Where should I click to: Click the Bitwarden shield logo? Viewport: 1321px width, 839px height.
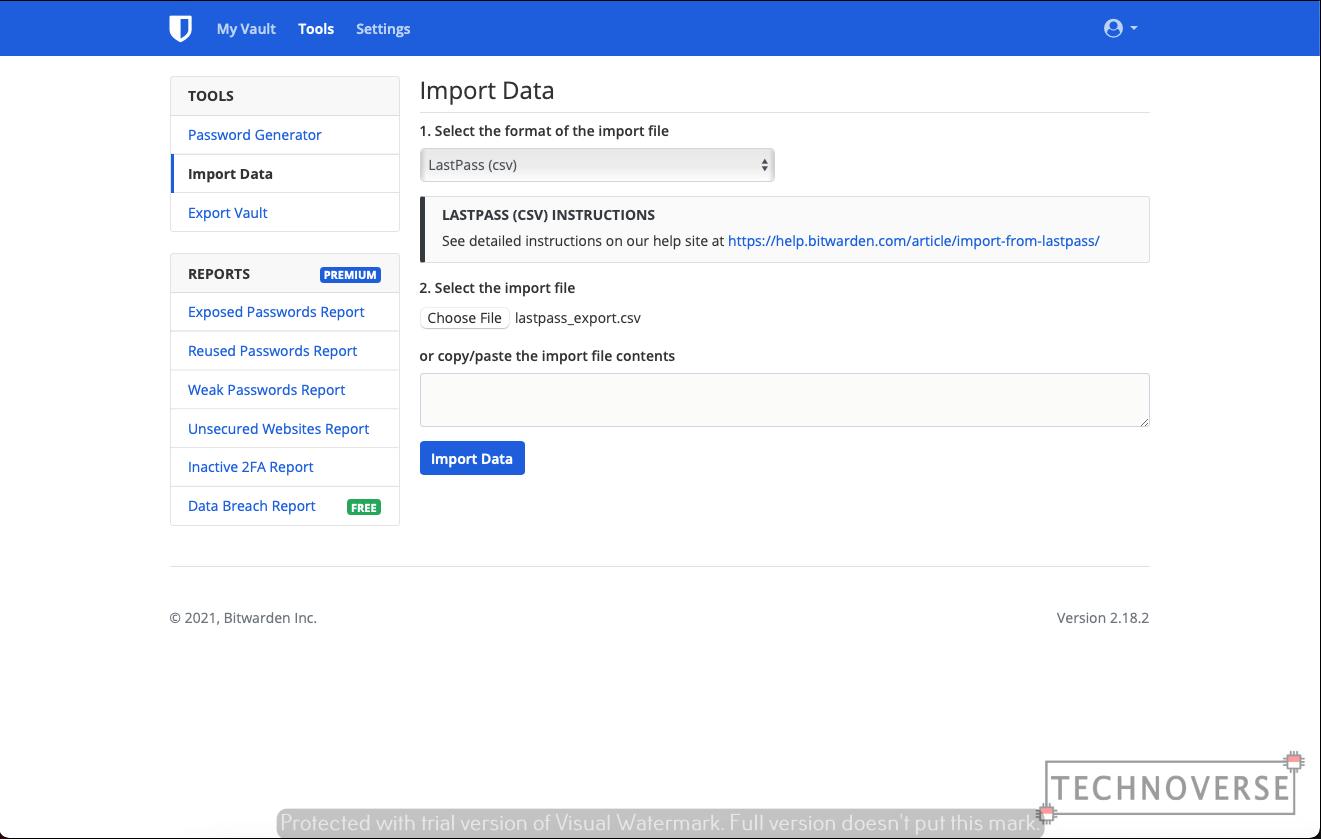click(180, 29)
